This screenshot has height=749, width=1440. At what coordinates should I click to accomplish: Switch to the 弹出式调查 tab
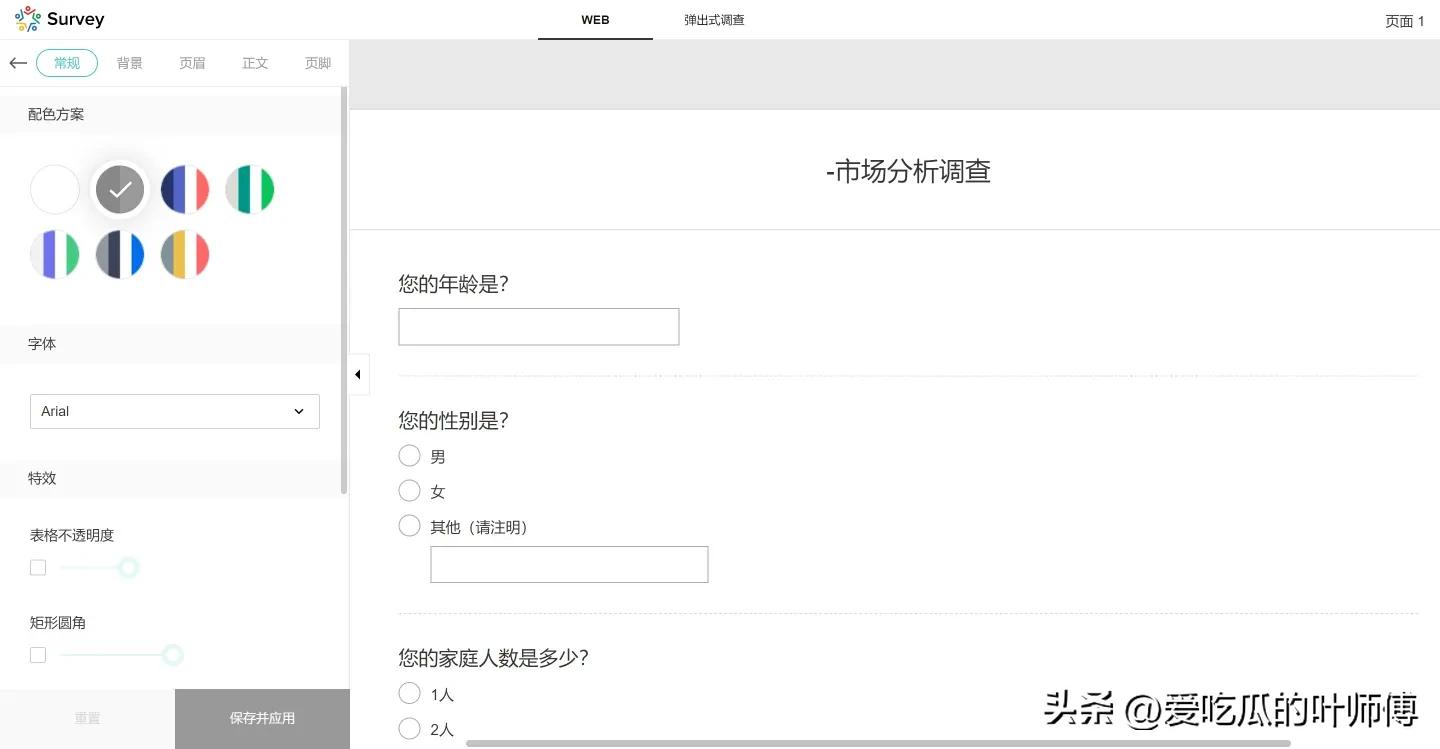[x=713, y=19]
